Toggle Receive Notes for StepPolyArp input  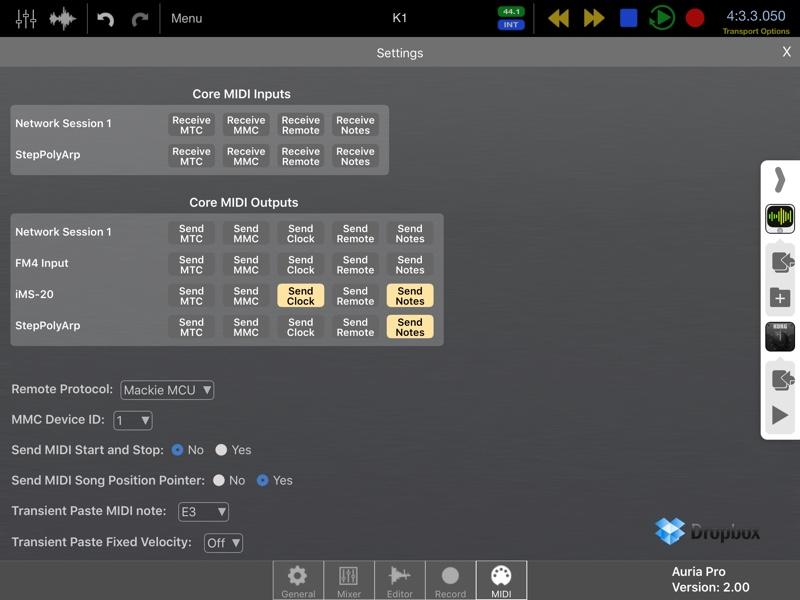[x=355, y=156]
